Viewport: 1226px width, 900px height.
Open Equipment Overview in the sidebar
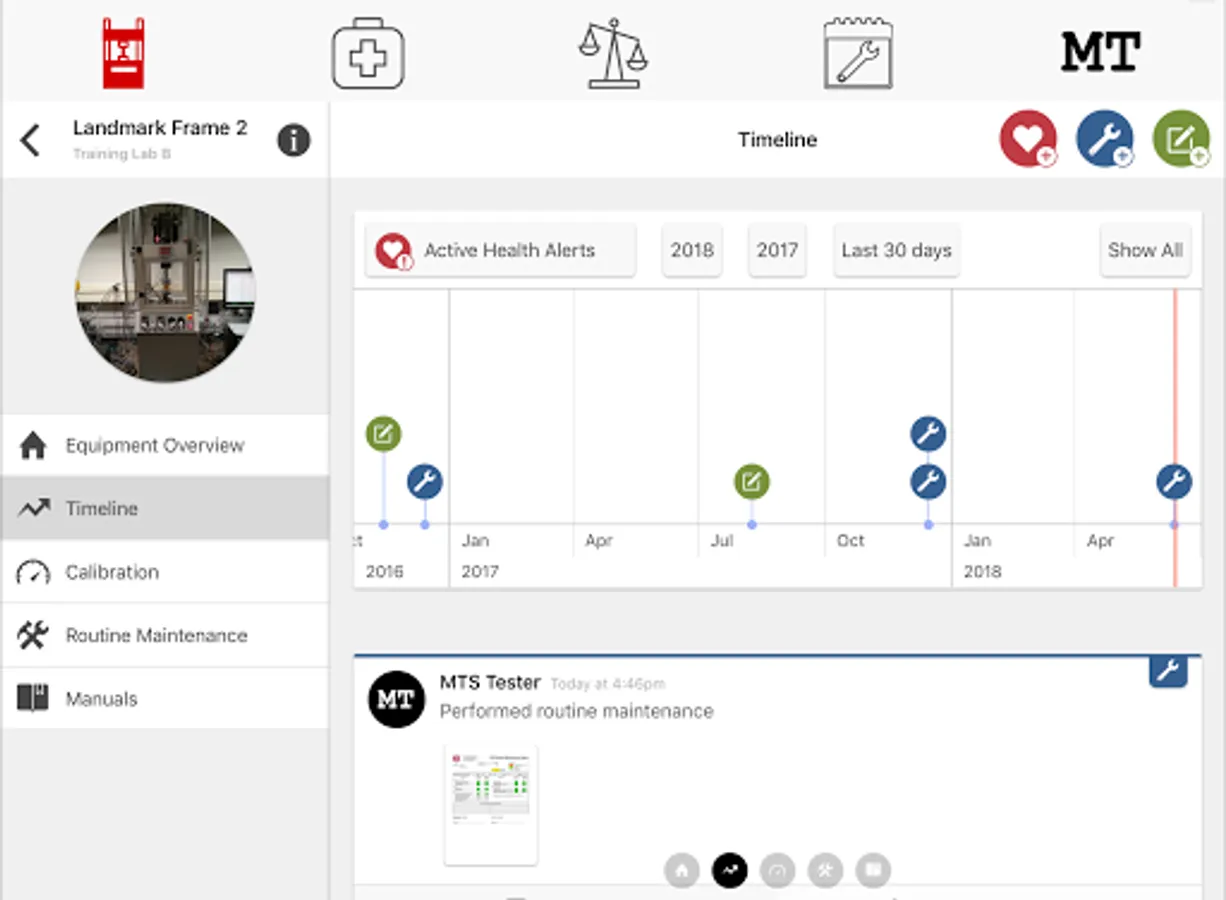165,445
